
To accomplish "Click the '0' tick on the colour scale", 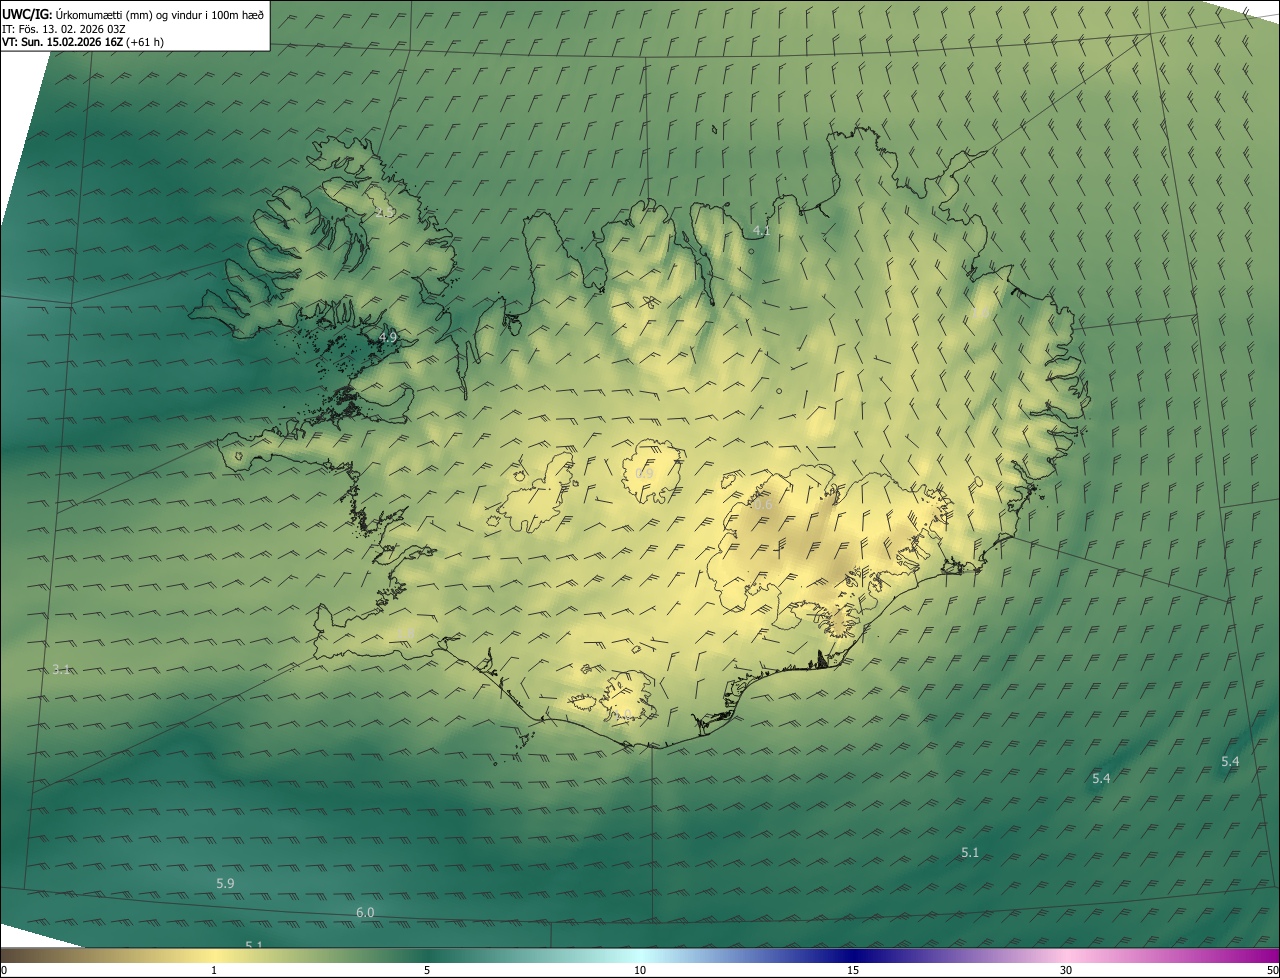I will pos(3,971).
